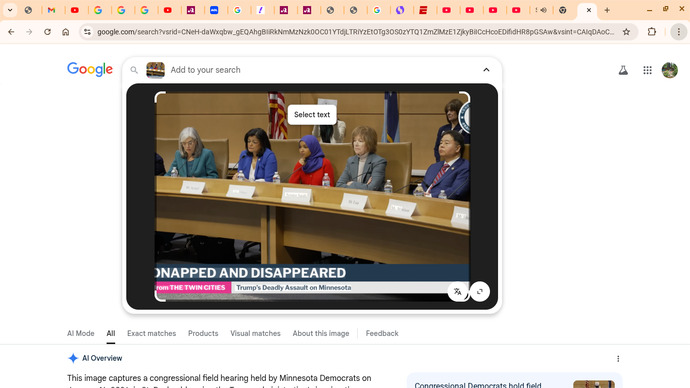Viewport: 690px width, 388px height.
Task: Click the address bar URL
Action: (x=355, y=32)
